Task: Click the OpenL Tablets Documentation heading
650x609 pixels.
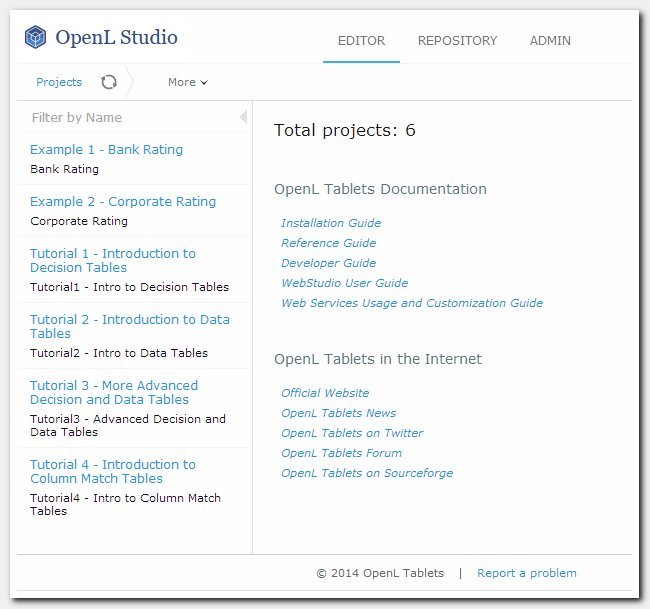Action: click(381, 189)
